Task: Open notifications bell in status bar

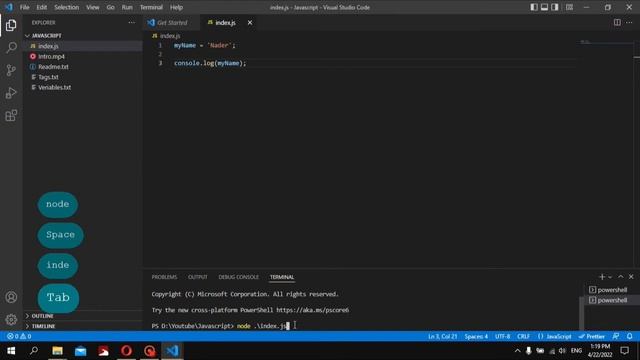Action: point(629,337)
